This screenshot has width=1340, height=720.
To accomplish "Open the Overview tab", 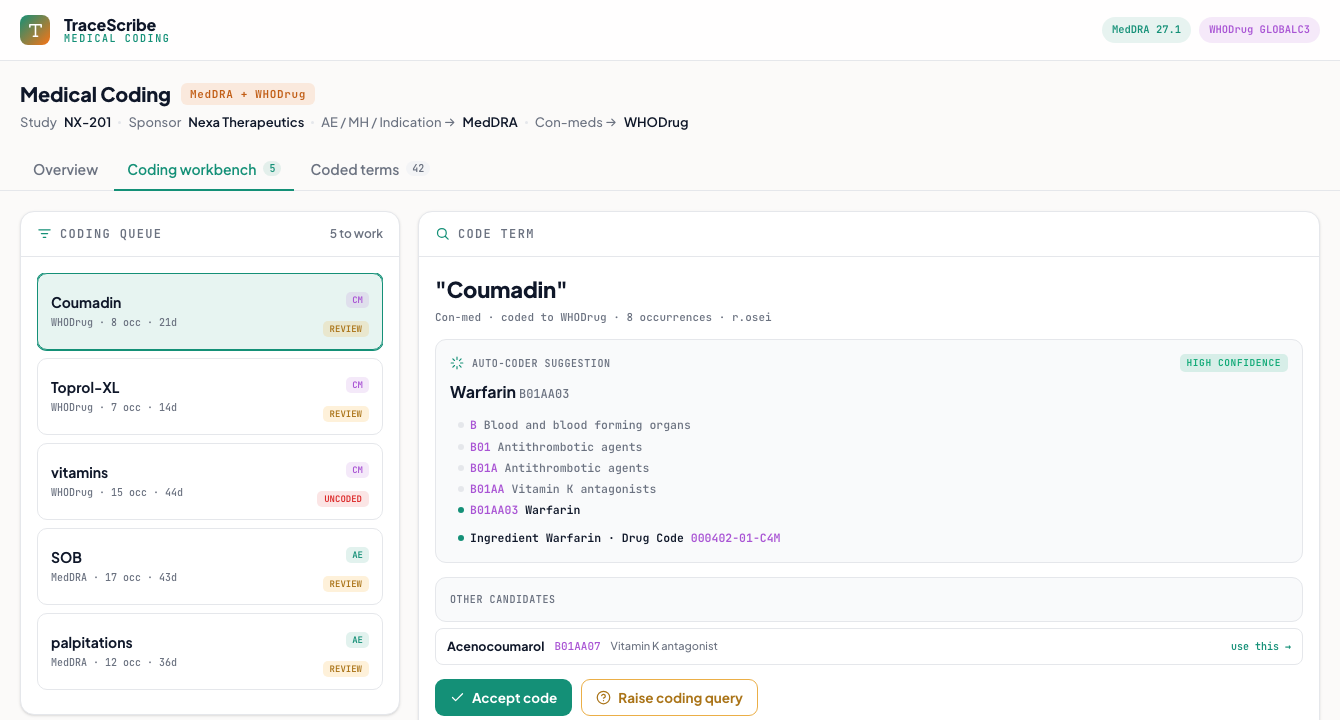I will coord(65,170).
